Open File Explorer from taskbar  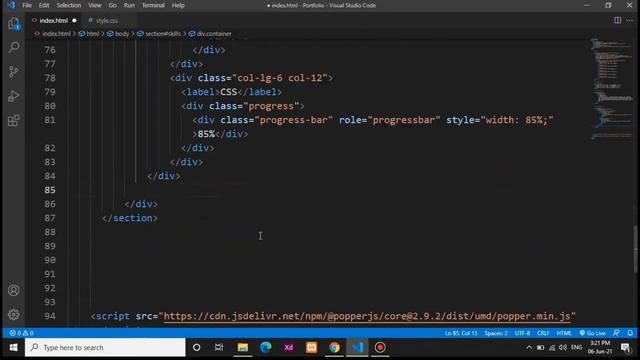coord(242,347)
